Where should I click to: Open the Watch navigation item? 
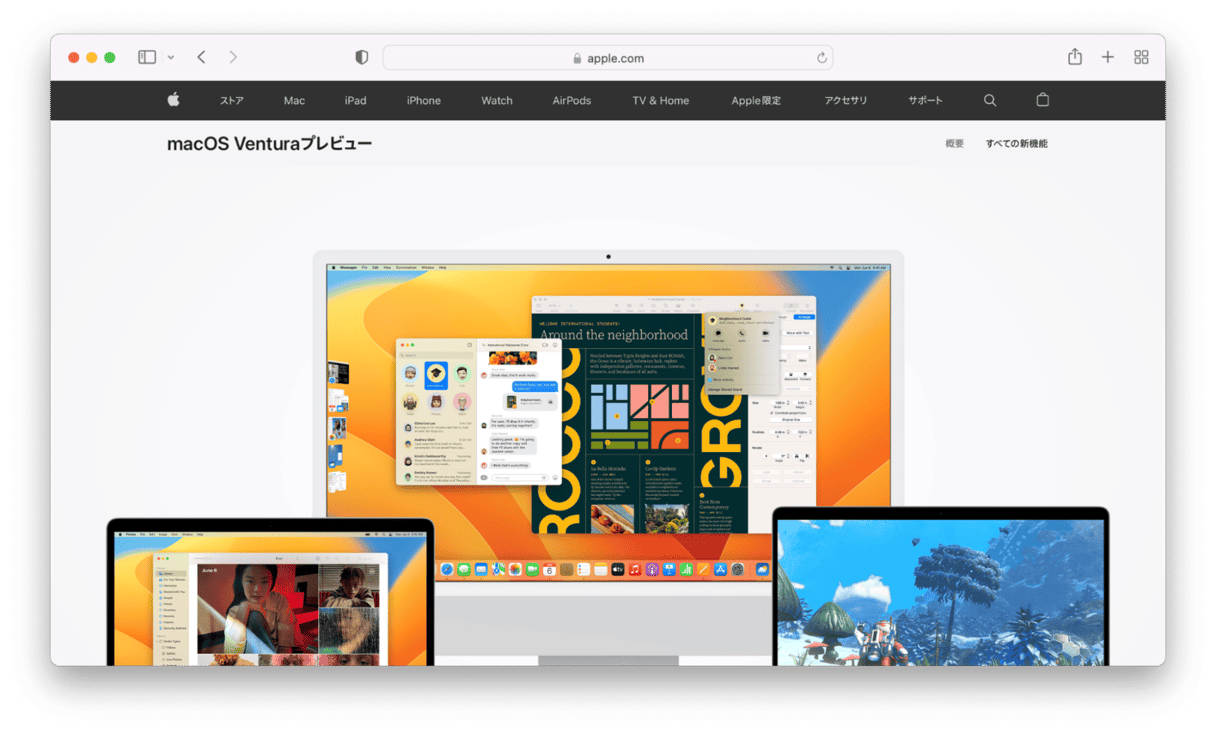pyautogui.click(x=497, y=101)
